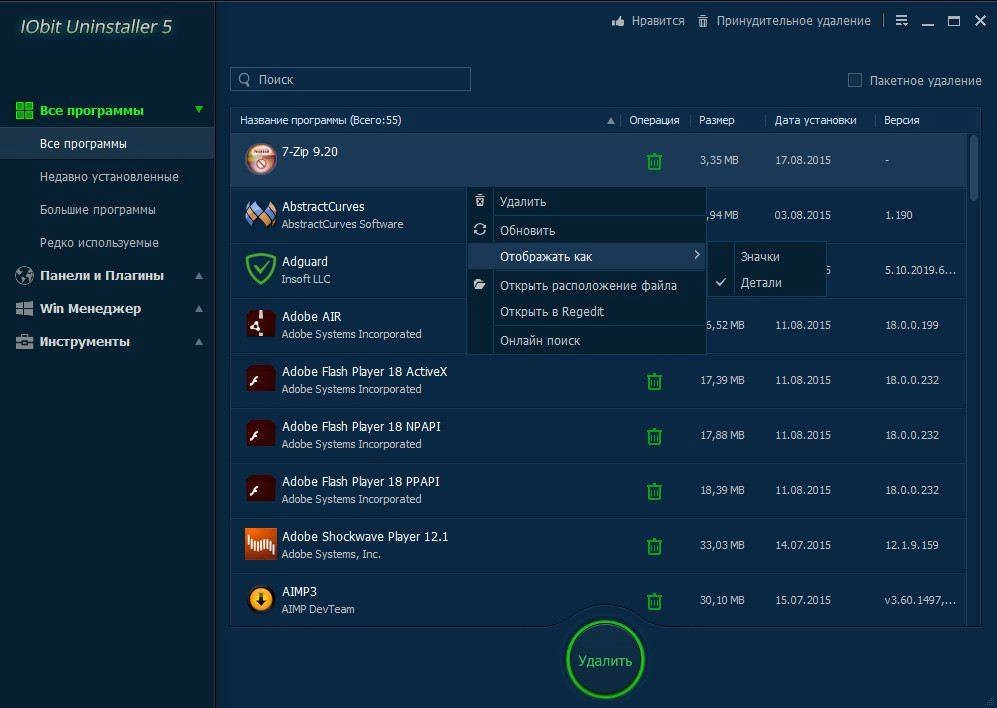The image size is (997, 708).
Task: Click the green grid icon beside Все программы
Action: (24, 111)
